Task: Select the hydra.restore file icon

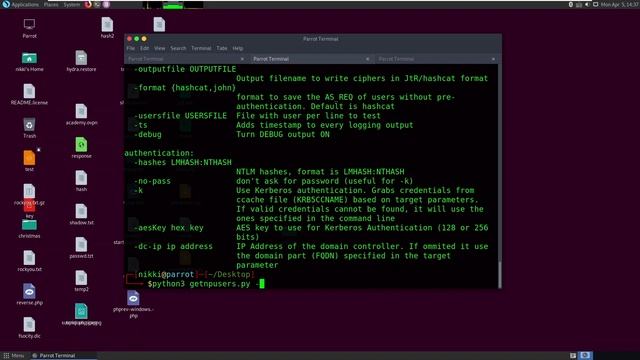Action: pos(81,58)
